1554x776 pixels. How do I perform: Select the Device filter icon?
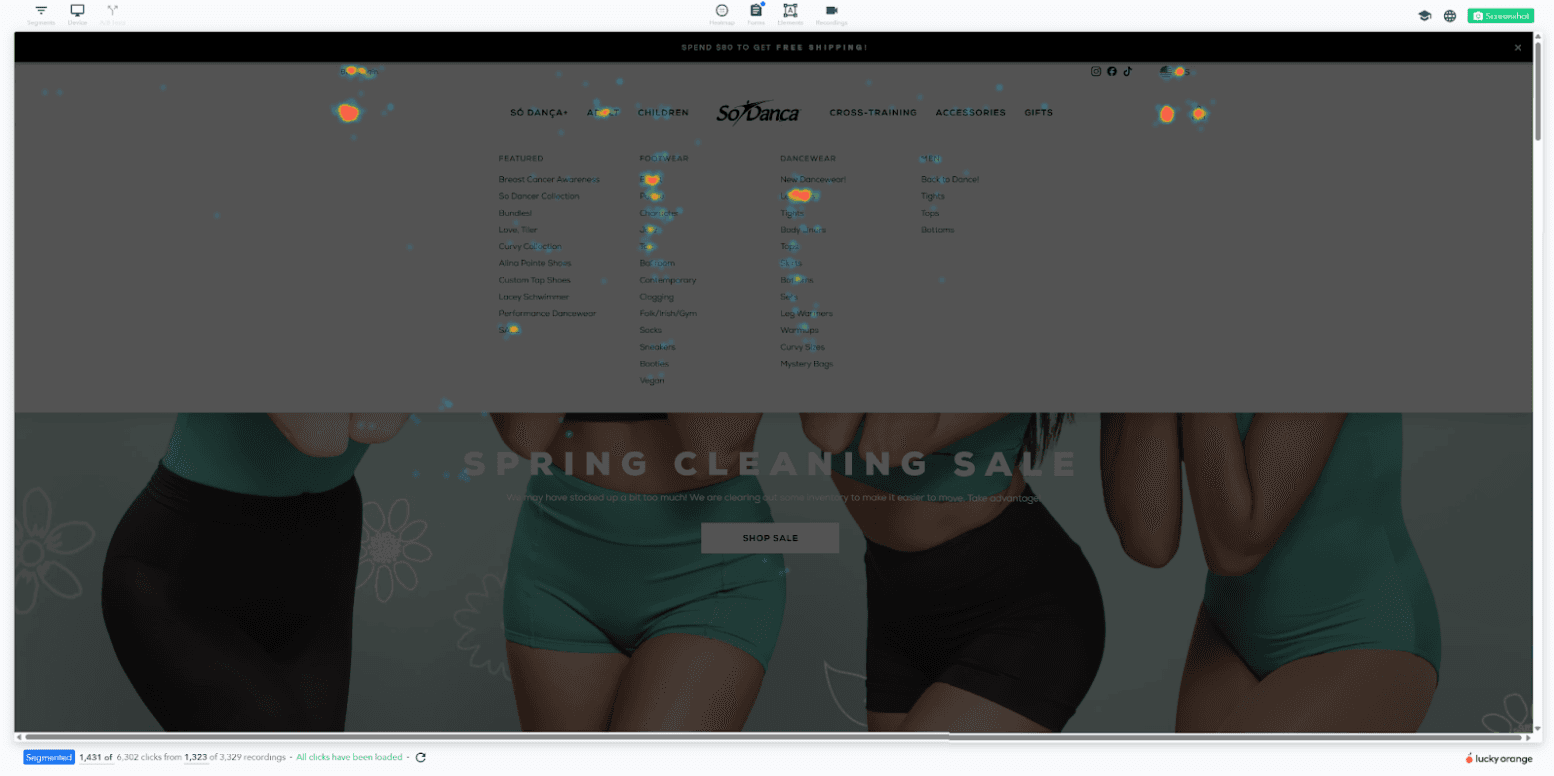(x=77, y=12)
